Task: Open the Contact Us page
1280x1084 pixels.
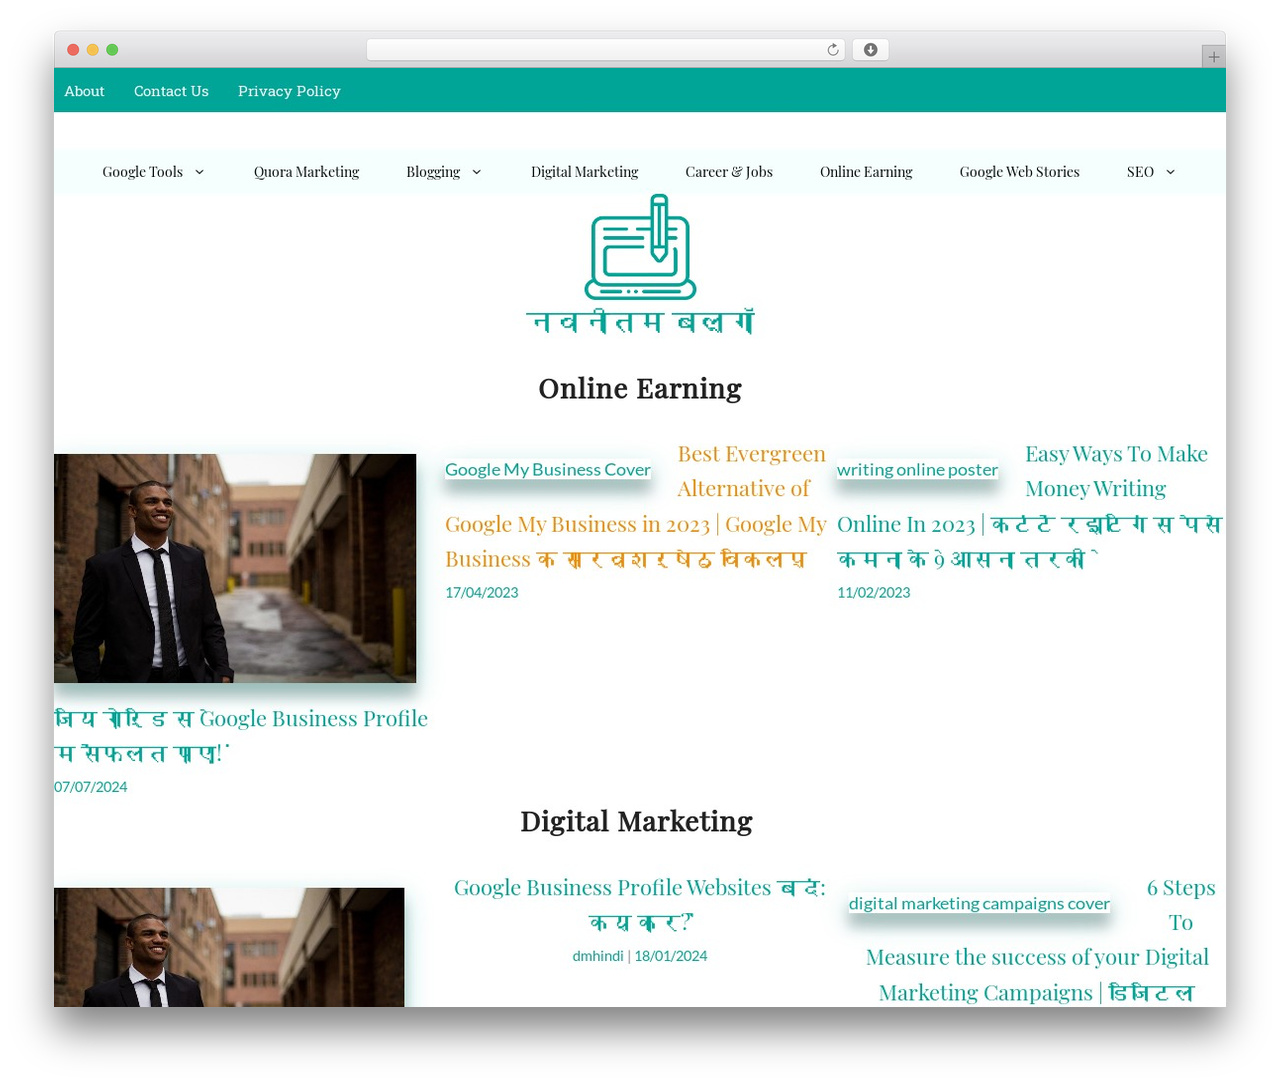Action: point(171,91)
